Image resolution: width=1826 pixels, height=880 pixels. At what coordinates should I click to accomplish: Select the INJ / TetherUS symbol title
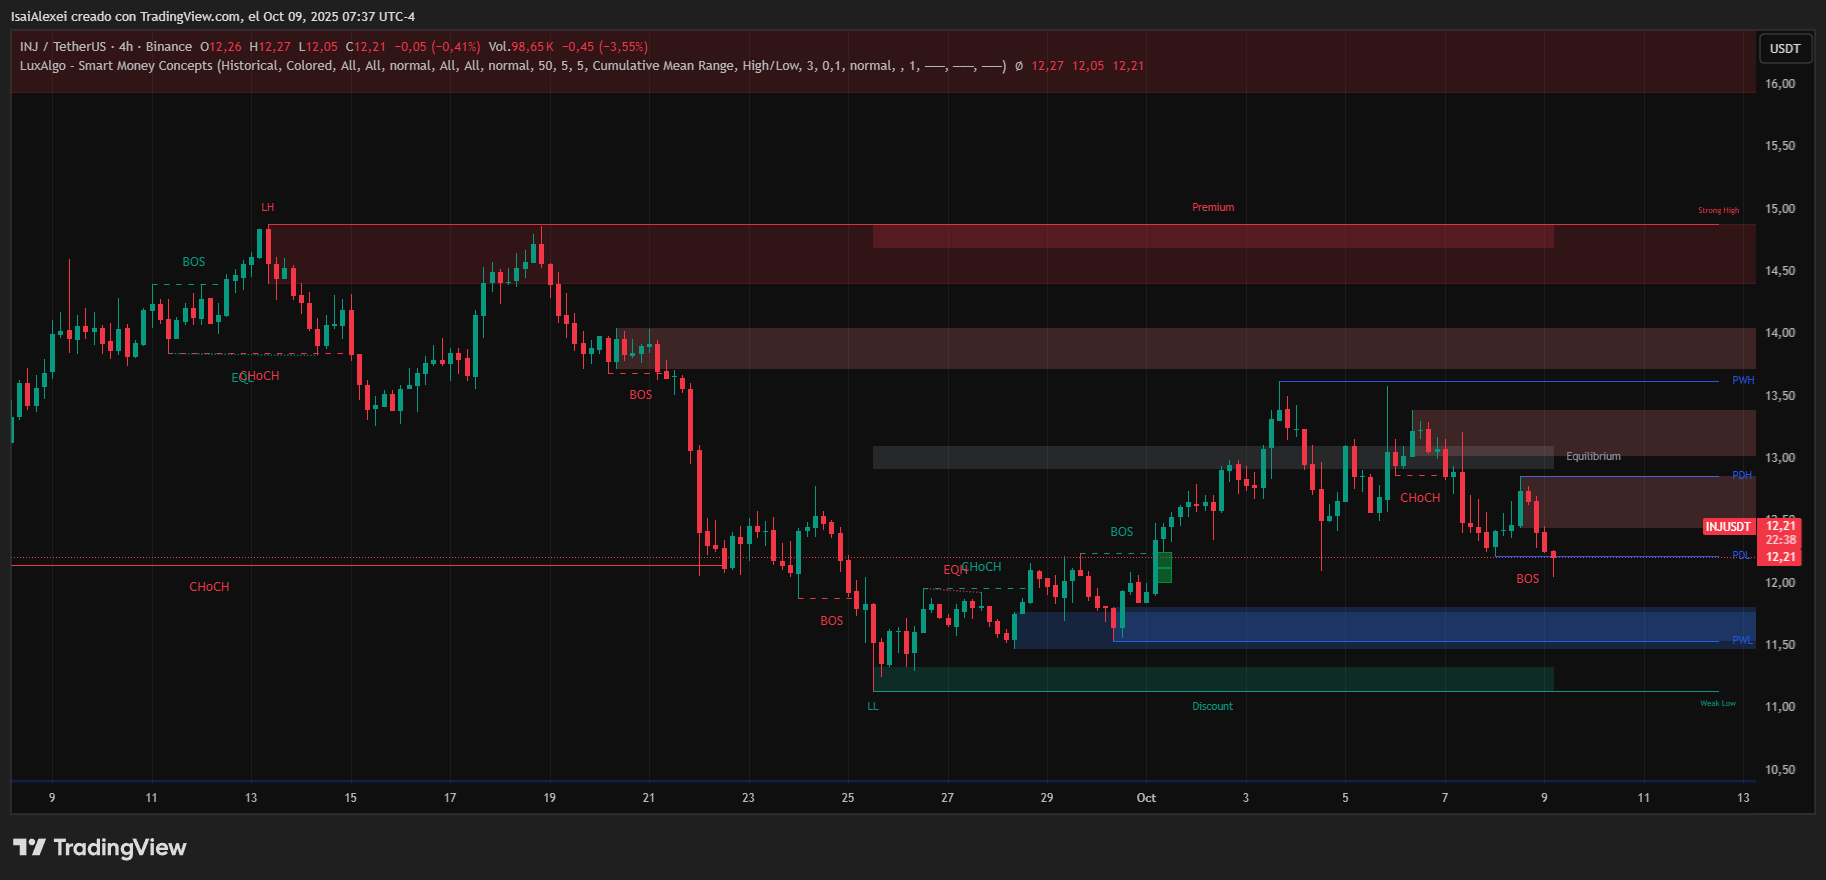click(x=63, y=47)
